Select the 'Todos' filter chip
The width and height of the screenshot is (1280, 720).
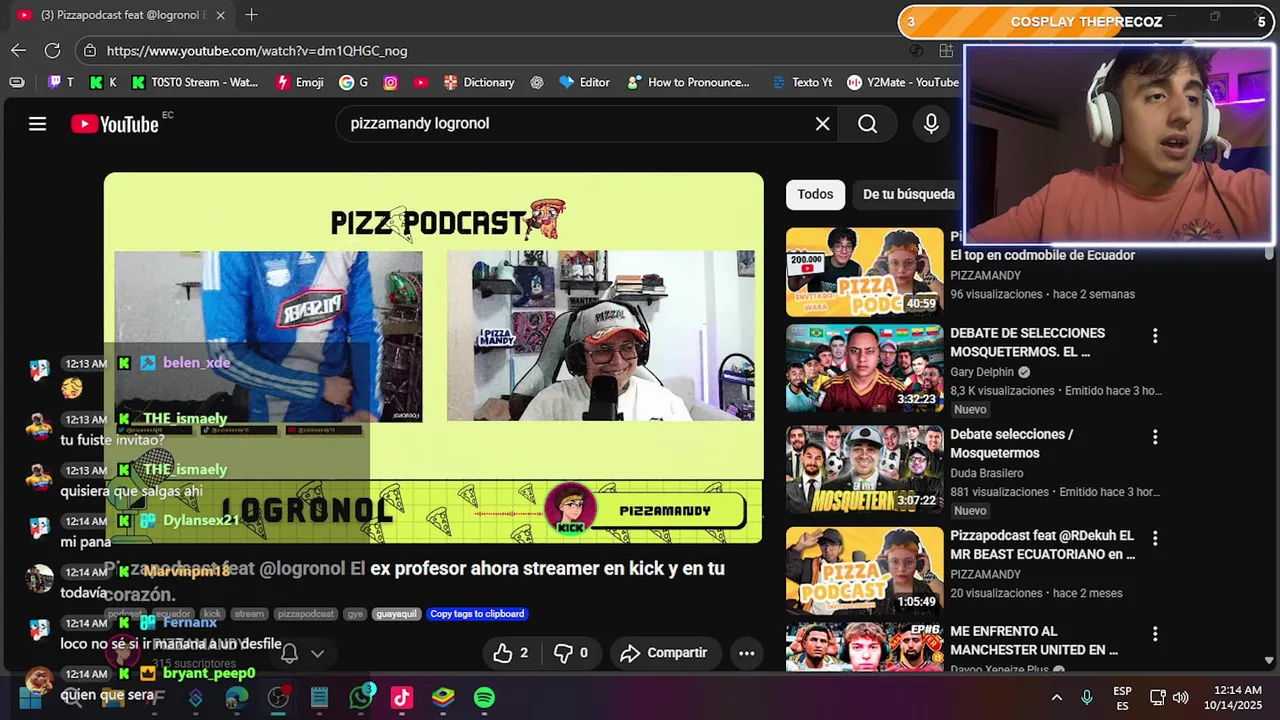[815, 194]
